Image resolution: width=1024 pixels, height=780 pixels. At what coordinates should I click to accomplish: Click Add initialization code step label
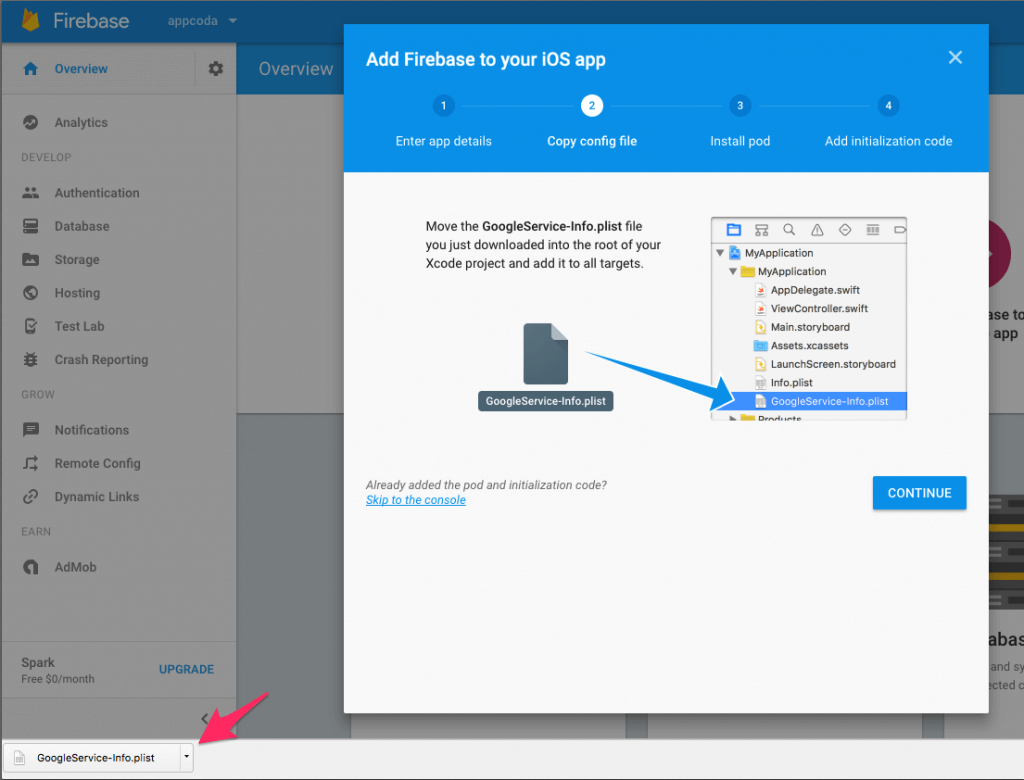tap(888, 141)
